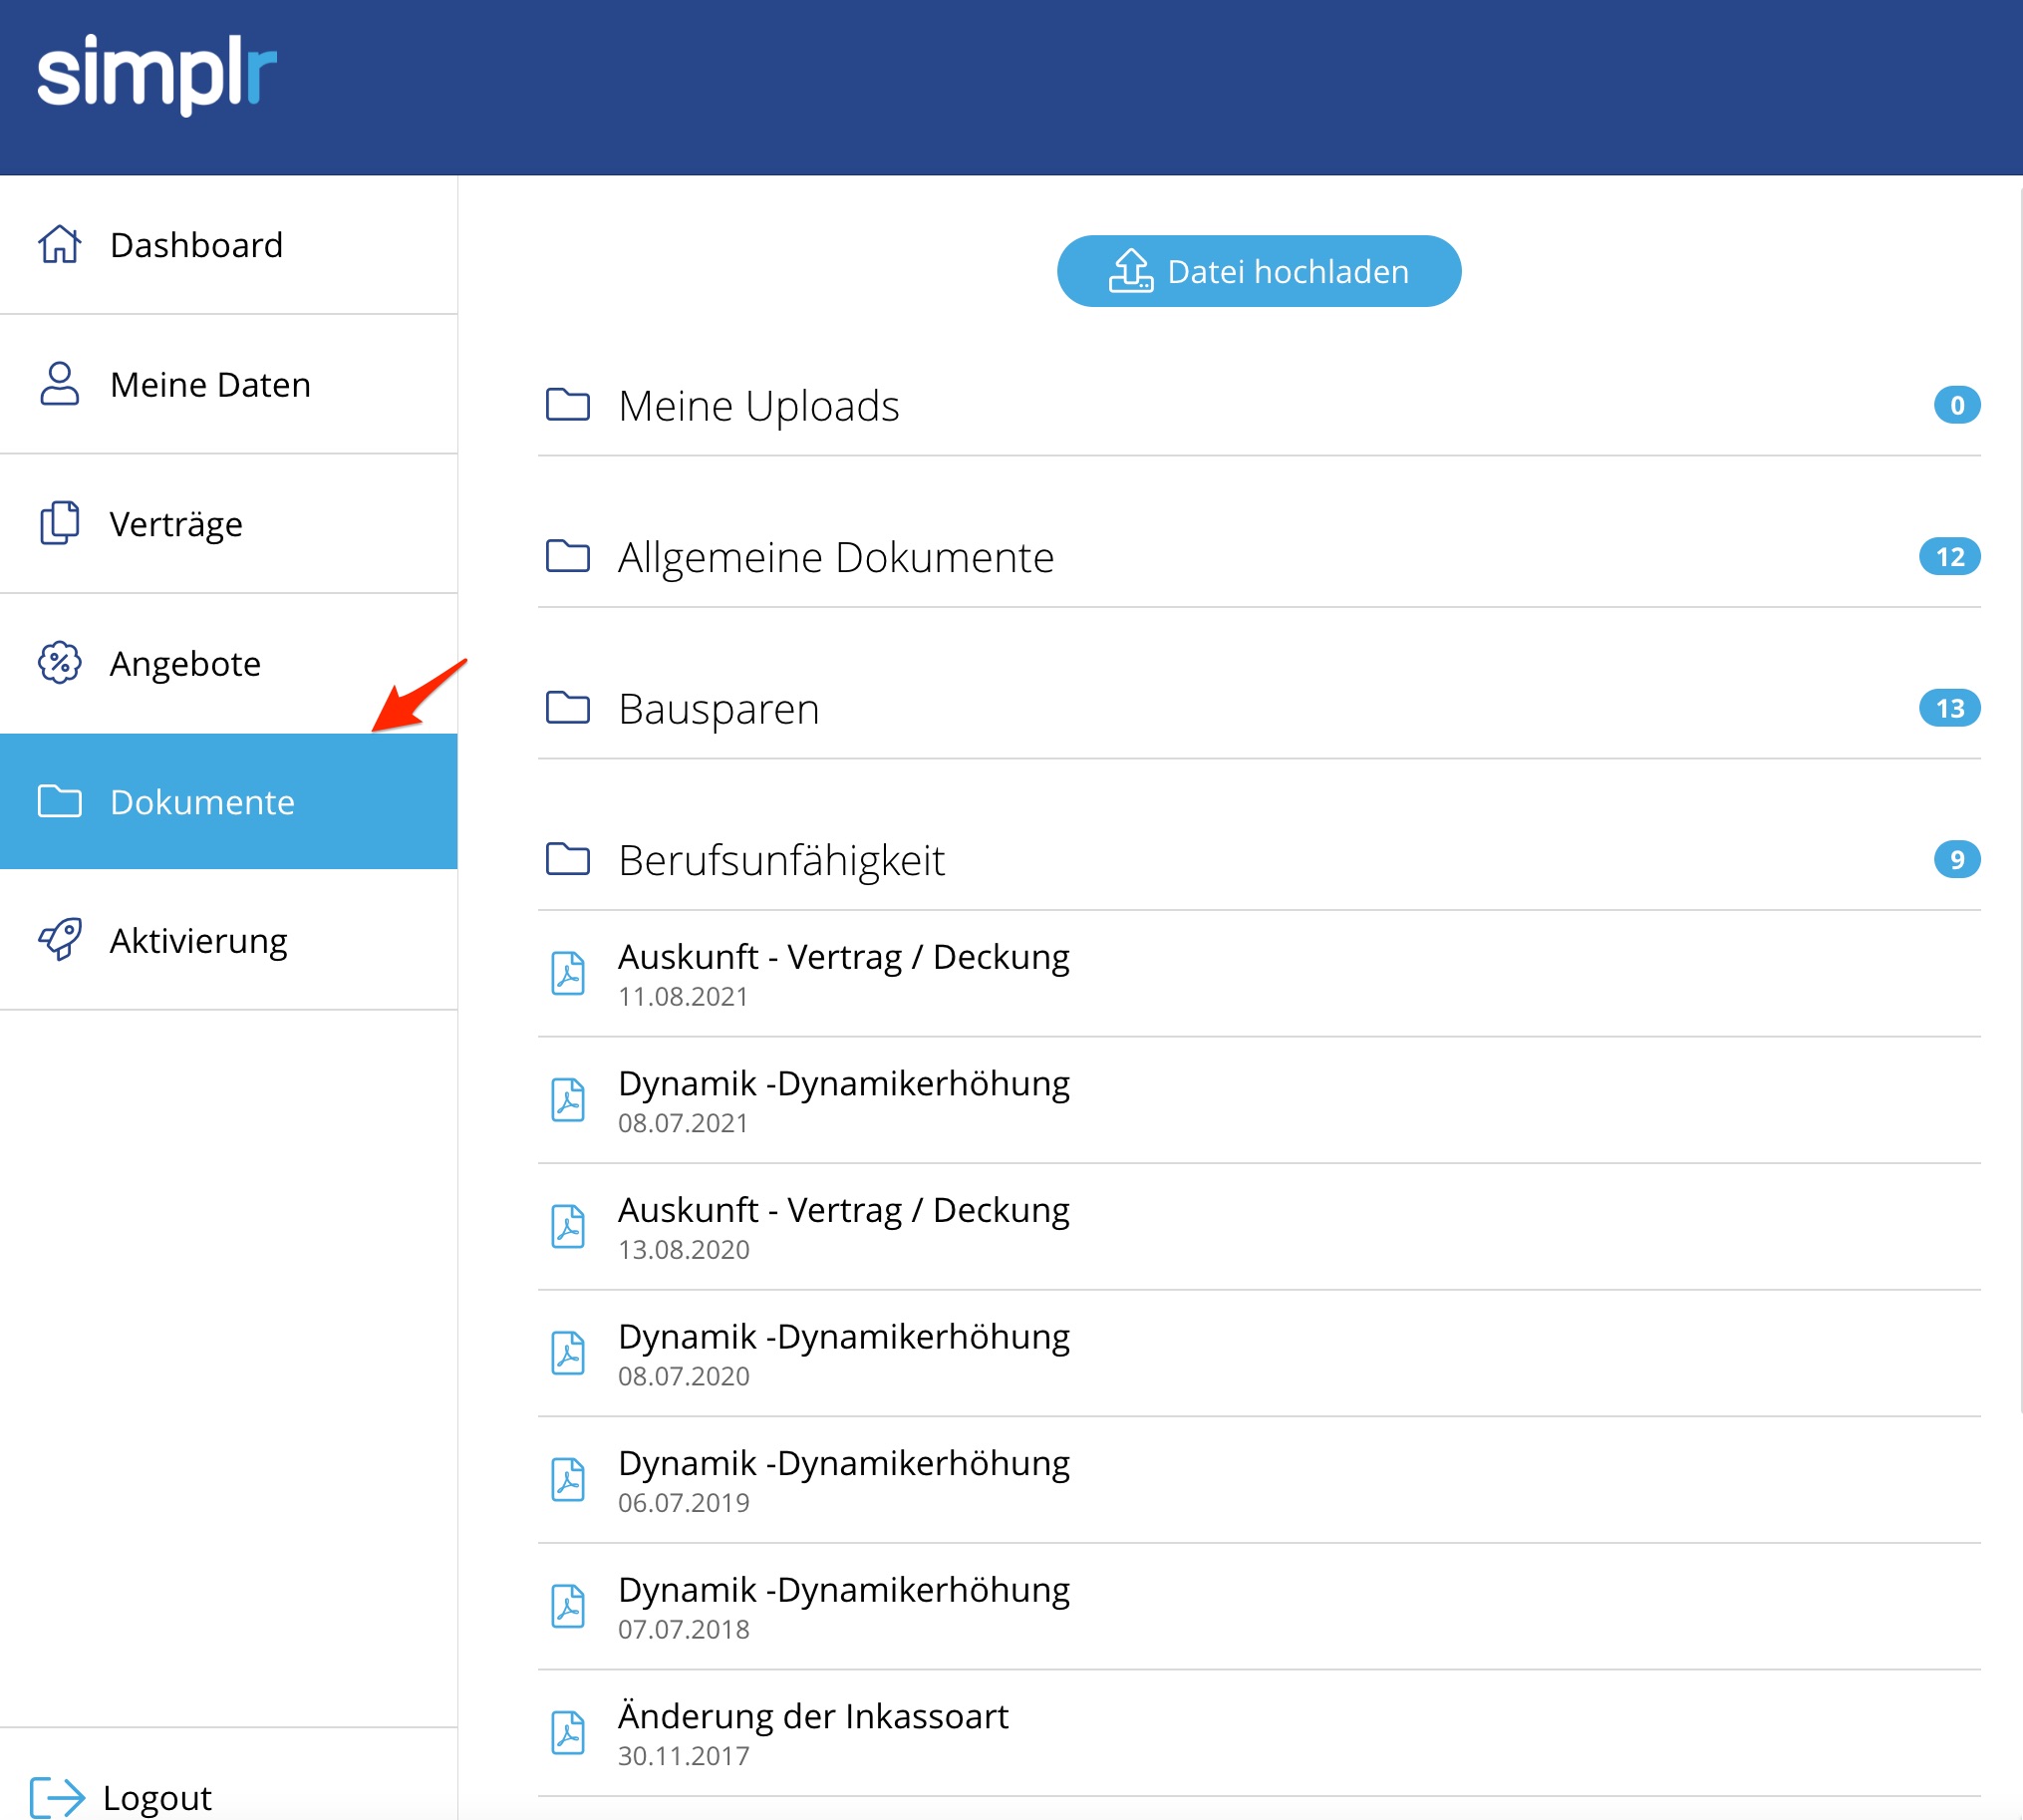Viewport: 2023px width, 1820px height.
Task: Open the Verträge menu item
Action: click(176, 524)
